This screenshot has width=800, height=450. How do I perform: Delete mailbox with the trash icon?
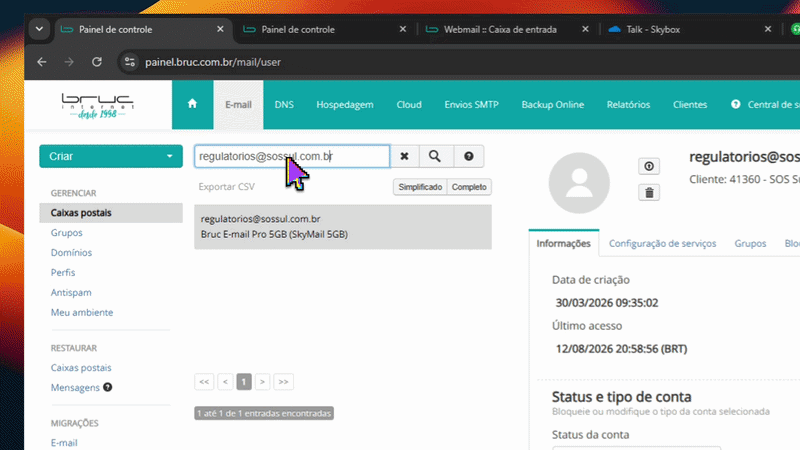(649, 193)
